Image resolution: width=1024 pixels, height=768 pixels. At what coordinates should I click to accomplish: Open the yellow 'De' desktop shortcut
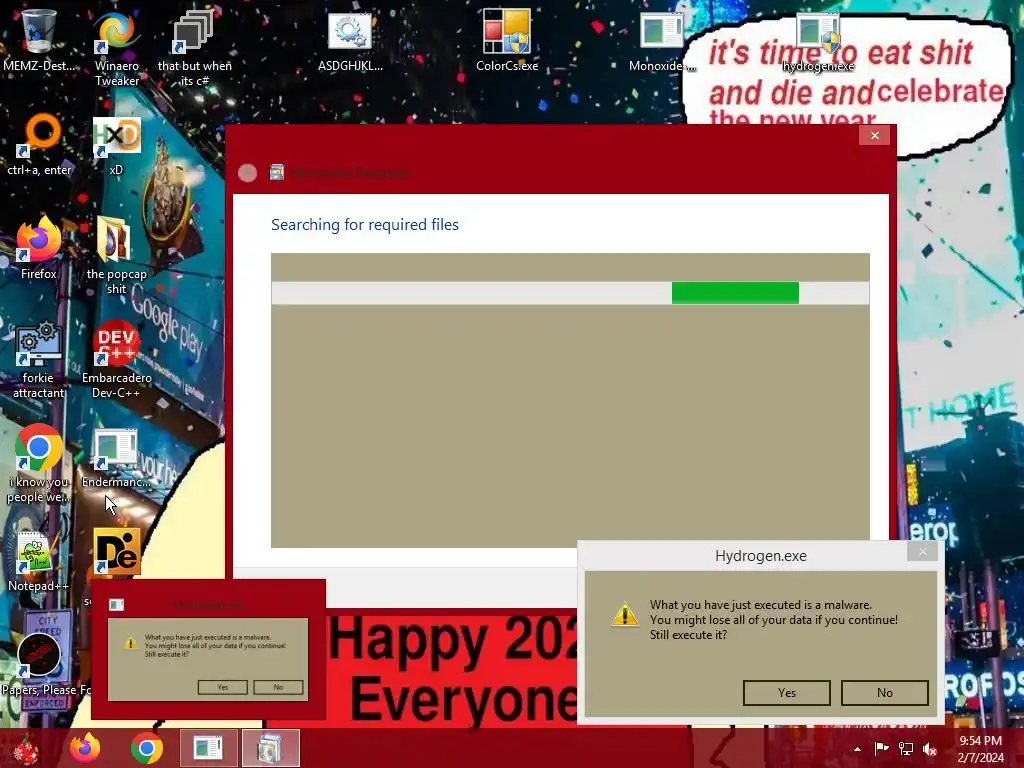coord(116,552)
